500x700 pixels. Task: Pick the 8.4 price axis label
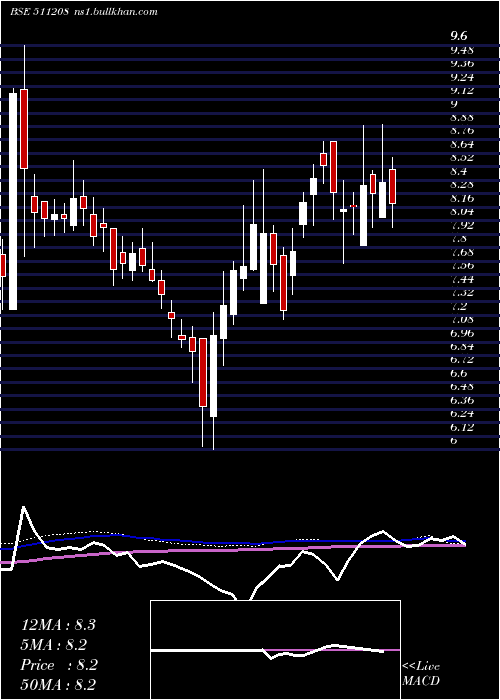(458, 171)
